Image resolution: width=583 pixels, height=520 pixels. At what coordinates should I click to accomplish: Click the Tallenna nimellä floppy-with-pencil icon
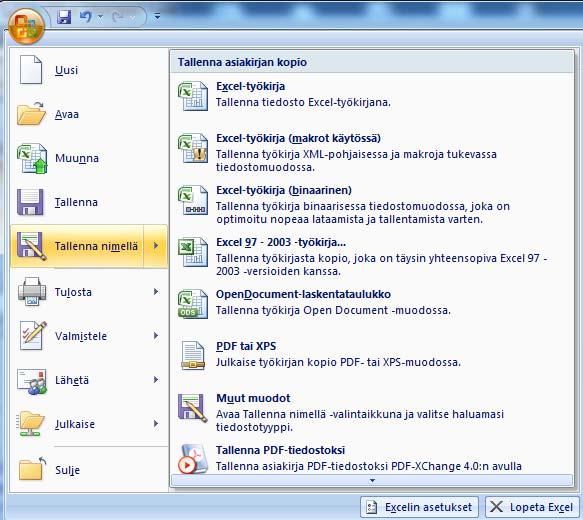[32, 246]
